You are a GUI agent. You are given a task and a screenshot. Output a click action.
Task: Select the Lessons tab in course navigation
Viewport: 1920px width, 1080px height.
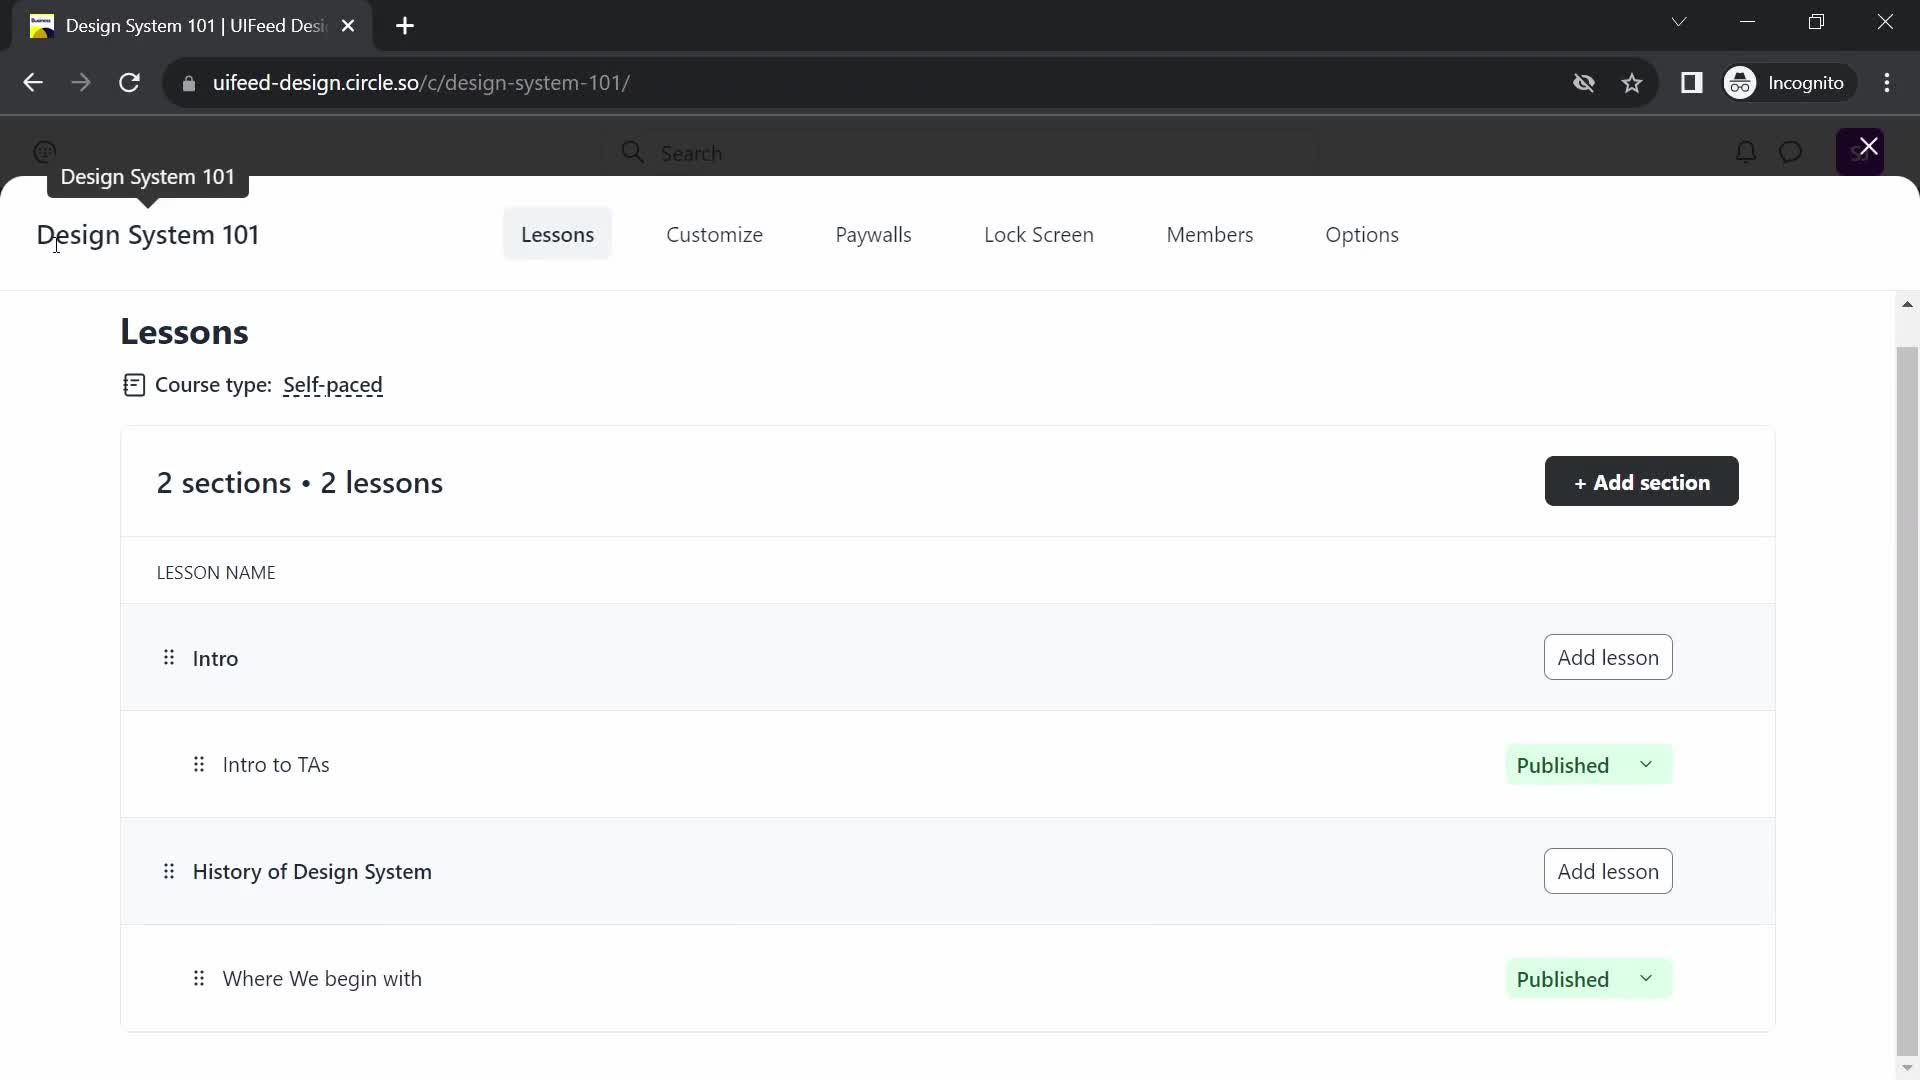coord(558,233)
